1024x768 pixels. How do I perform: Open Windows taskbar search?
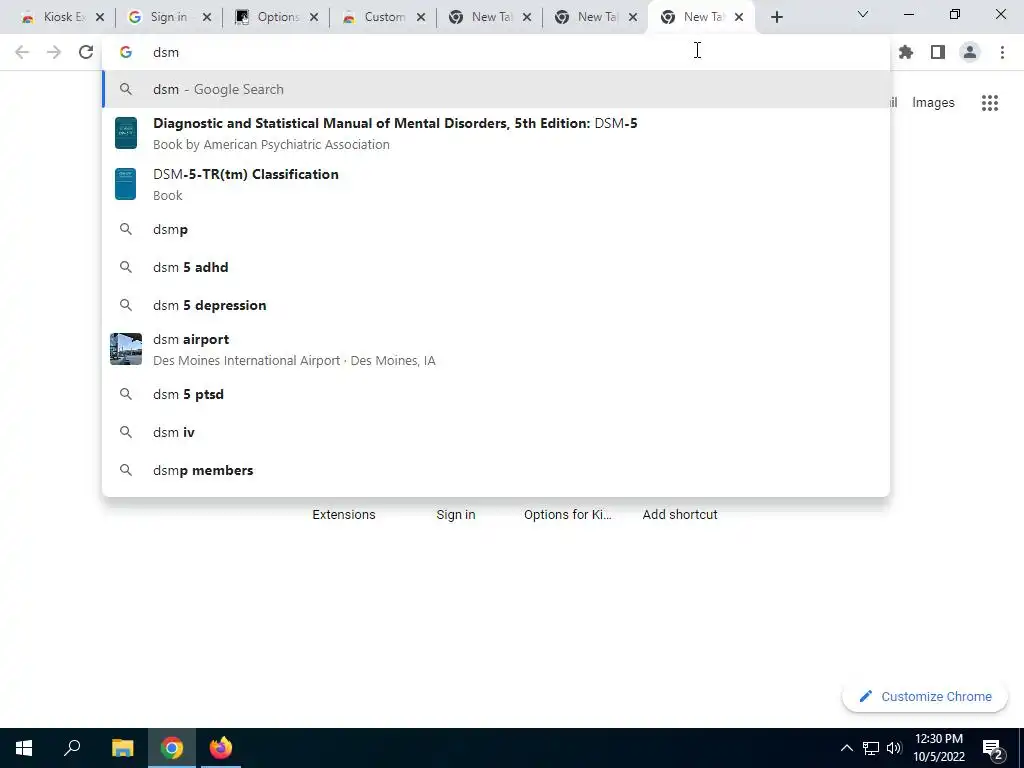[72, 748]
